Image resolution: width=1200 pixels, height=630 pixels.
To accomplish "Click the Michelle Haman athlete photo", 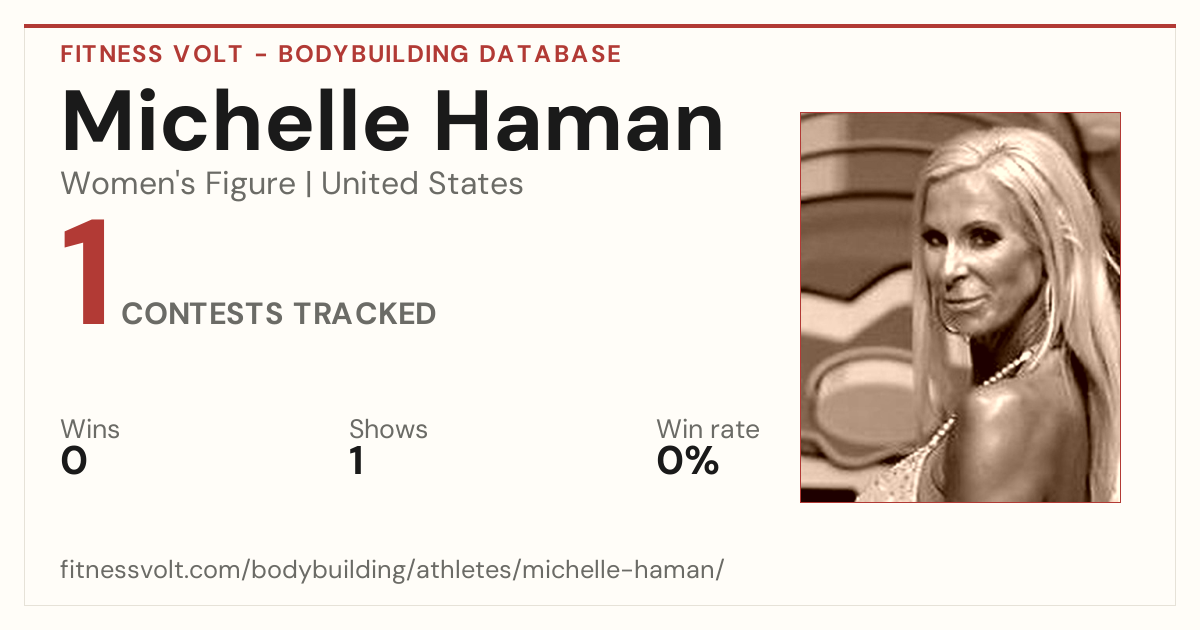I will pyautogui.click(x=960, y=307).
